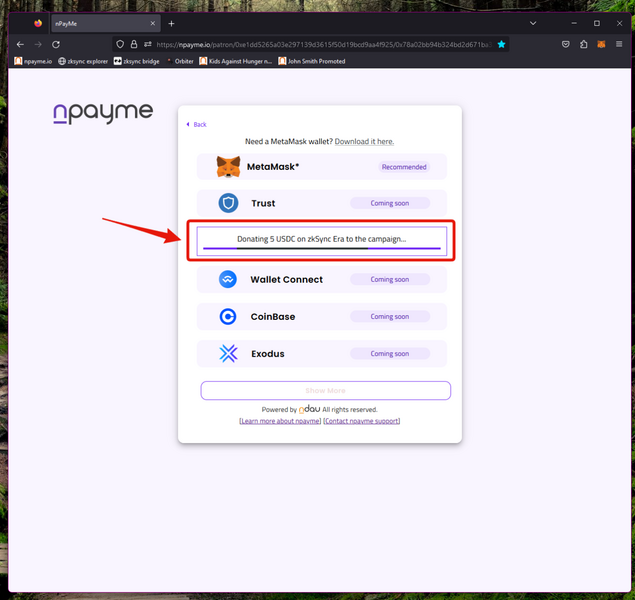Click the Firefox logo icon in tab bar
This screenshot has width=635, height=600.
click(38, 23)
